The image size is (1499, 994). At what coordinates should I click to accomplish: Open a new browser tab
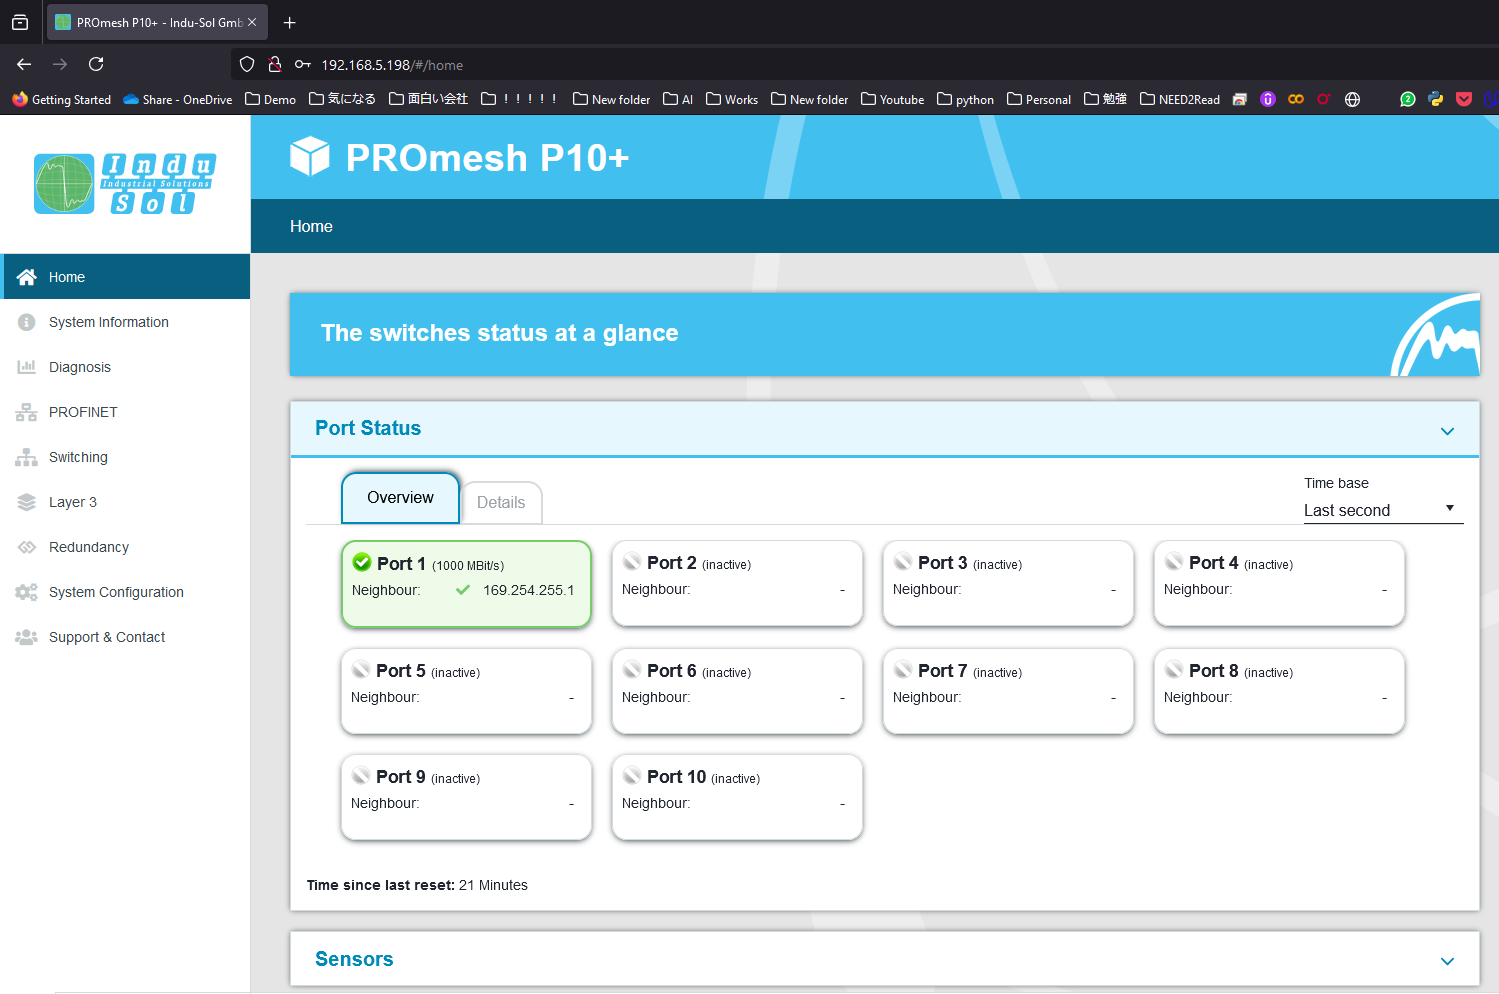(x=289, y=22)
